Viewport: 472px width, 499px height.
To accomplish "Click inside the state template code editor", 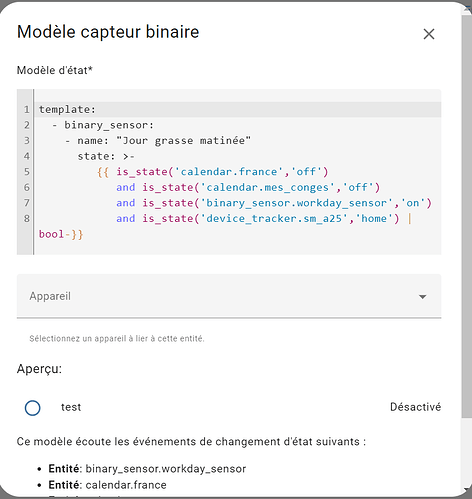I will coord(229,172).
